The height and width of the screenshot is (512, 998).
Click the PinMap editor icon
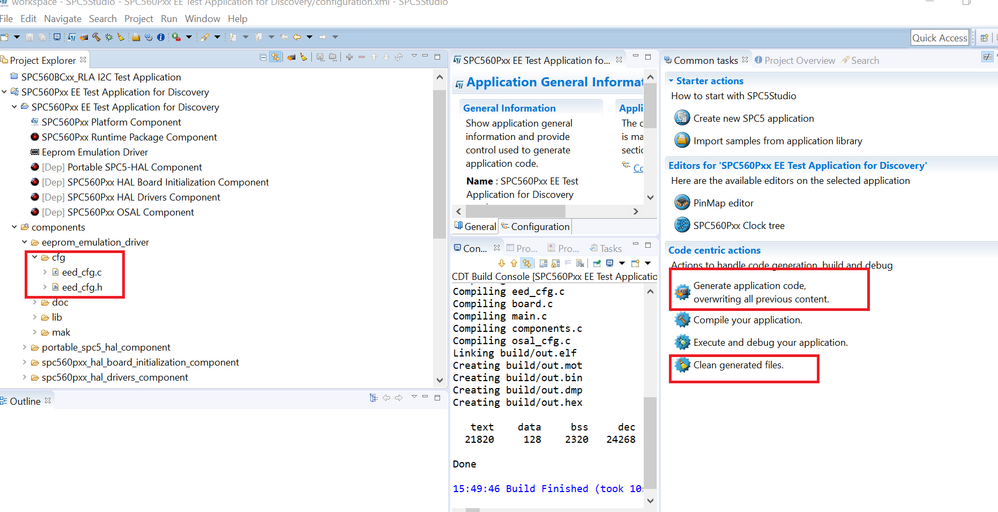[682, 203]
